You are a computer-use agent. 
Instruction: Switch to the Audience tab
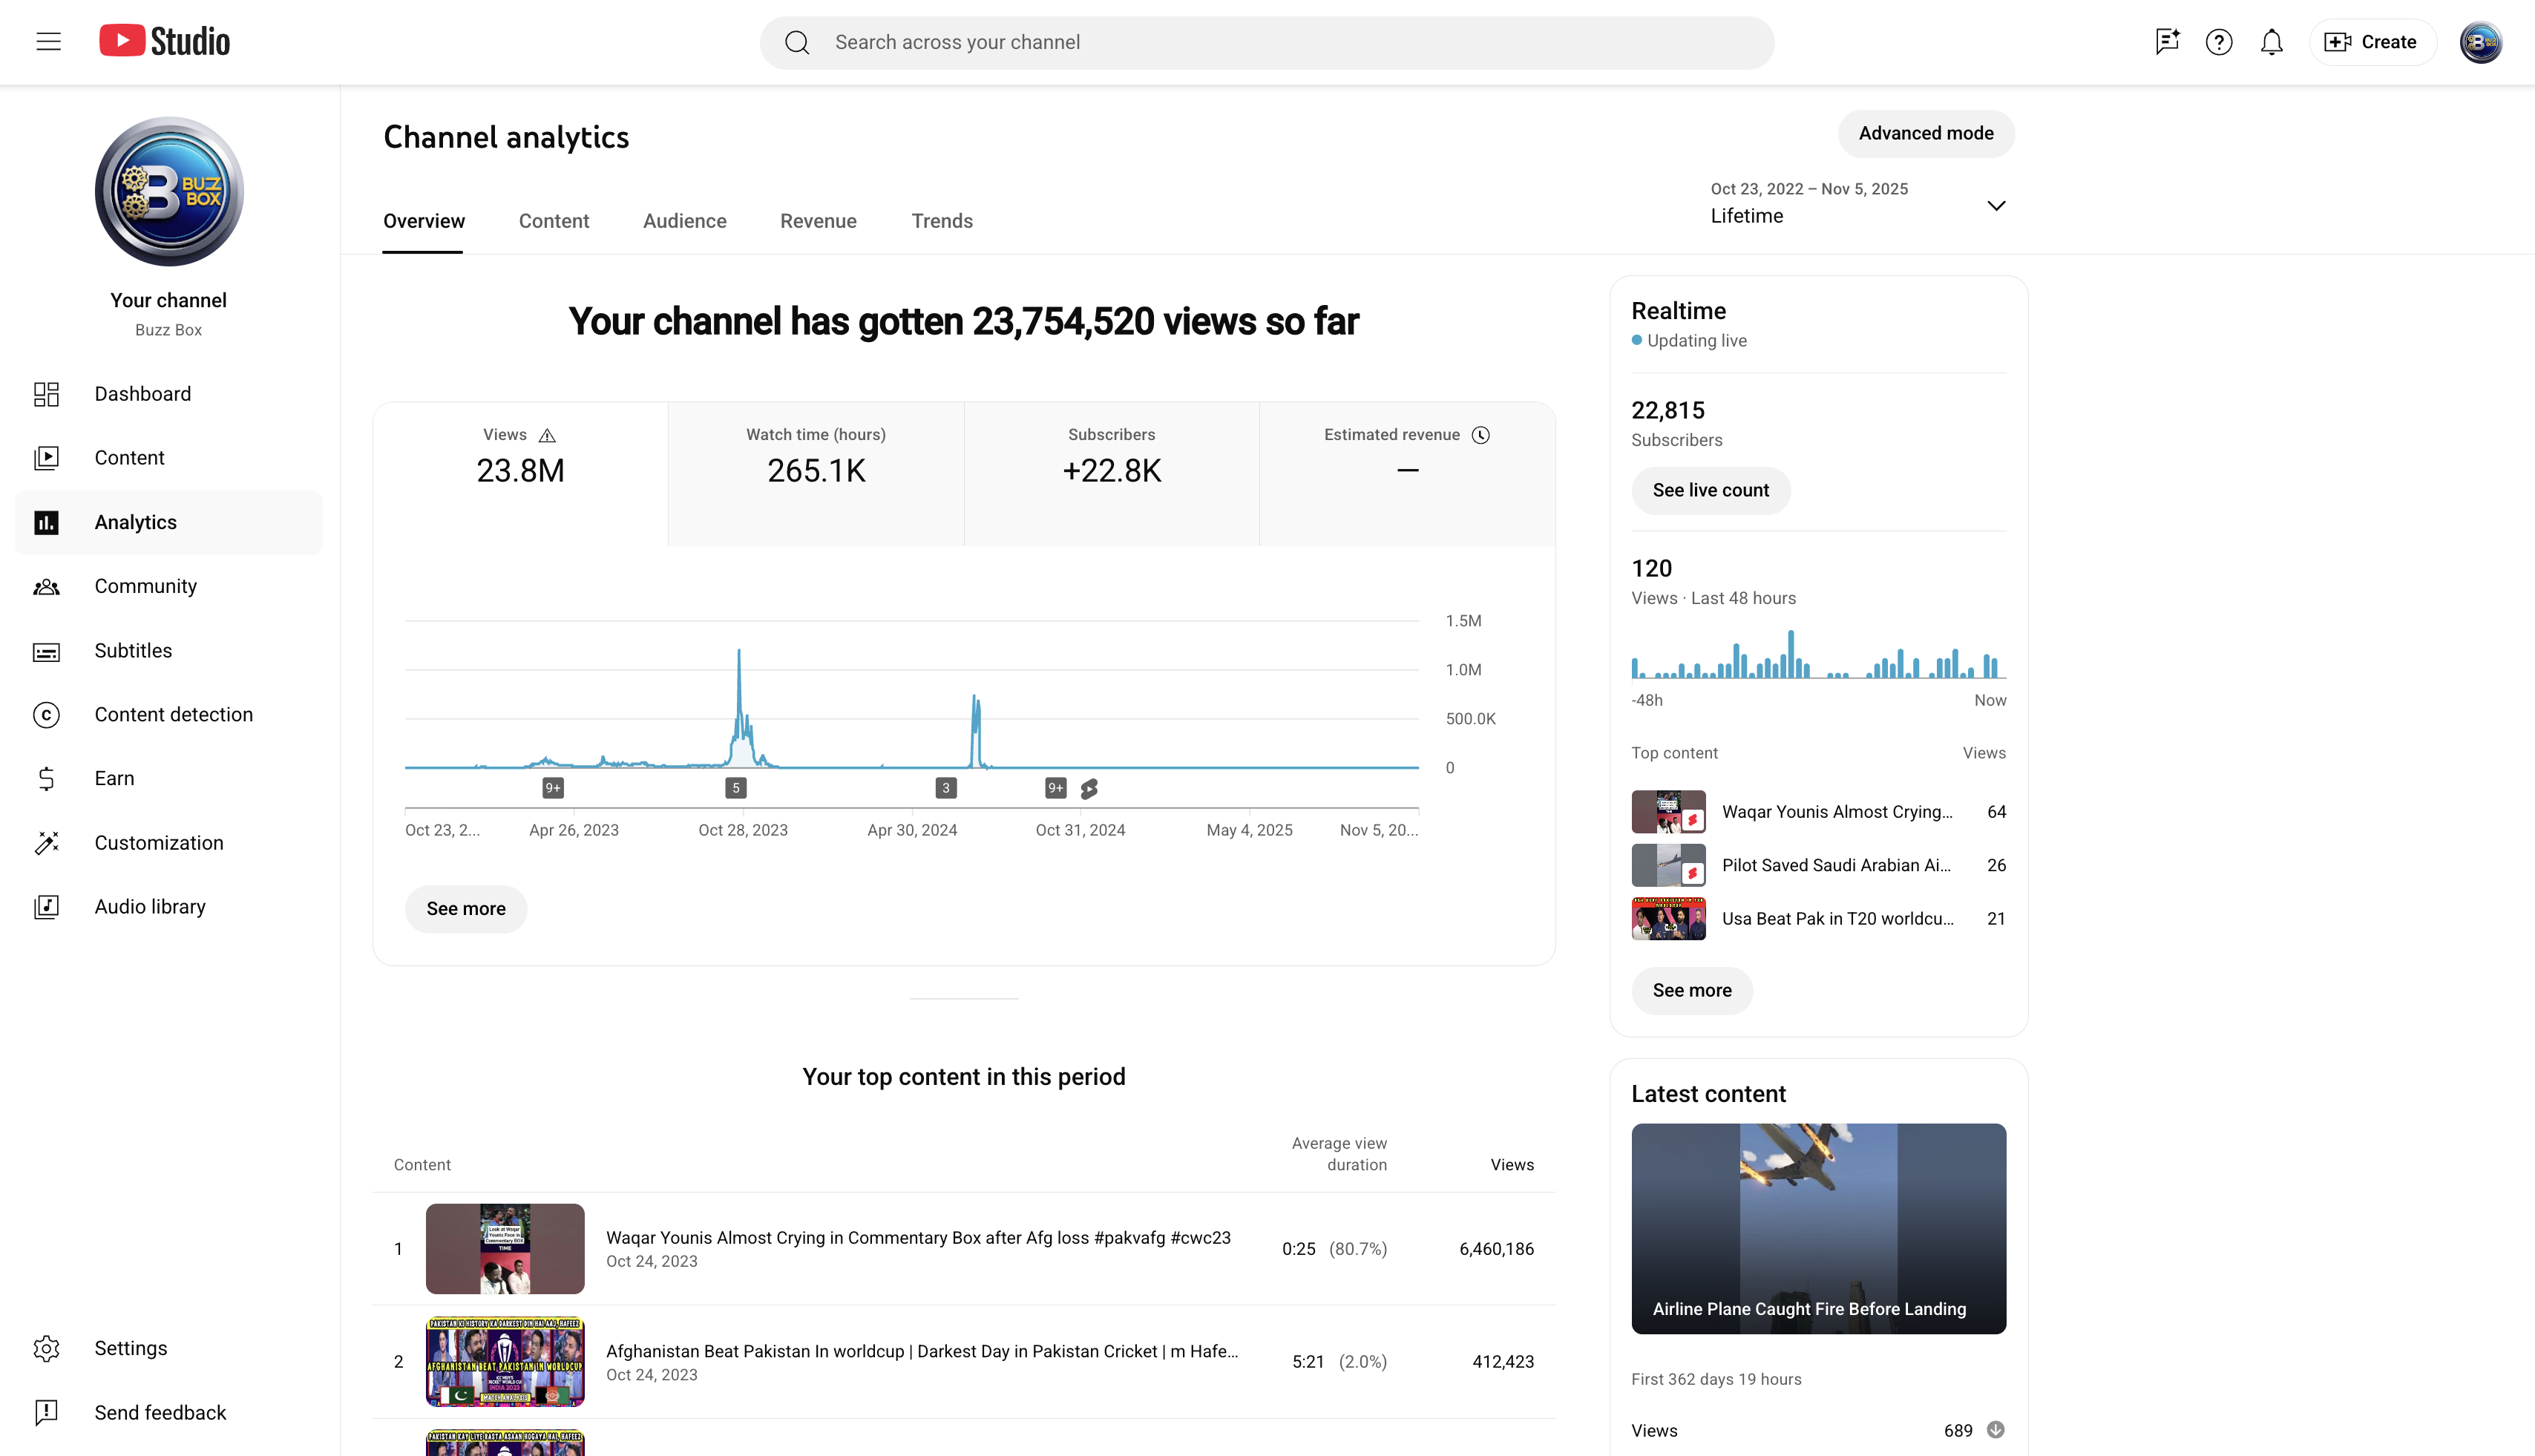click(x=685, y=221)
